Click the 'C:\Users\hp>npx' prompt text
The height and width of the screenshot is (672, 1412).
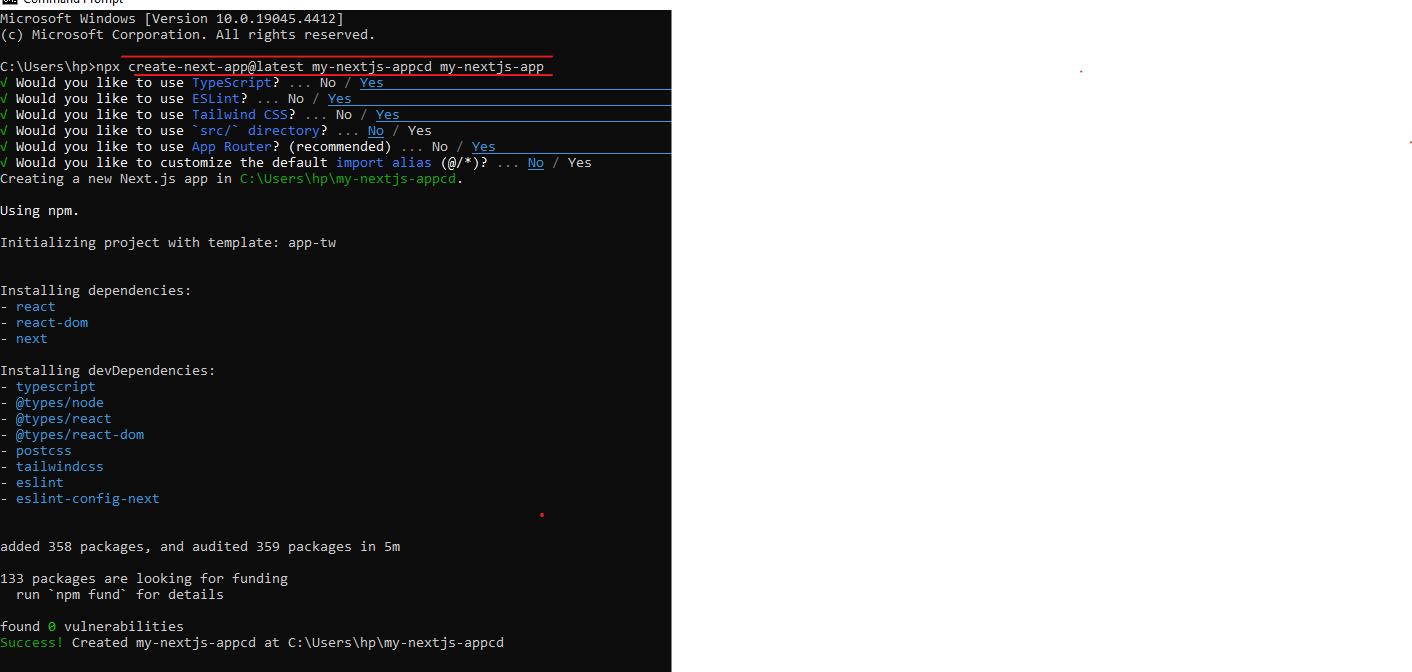tap(60, 67)
